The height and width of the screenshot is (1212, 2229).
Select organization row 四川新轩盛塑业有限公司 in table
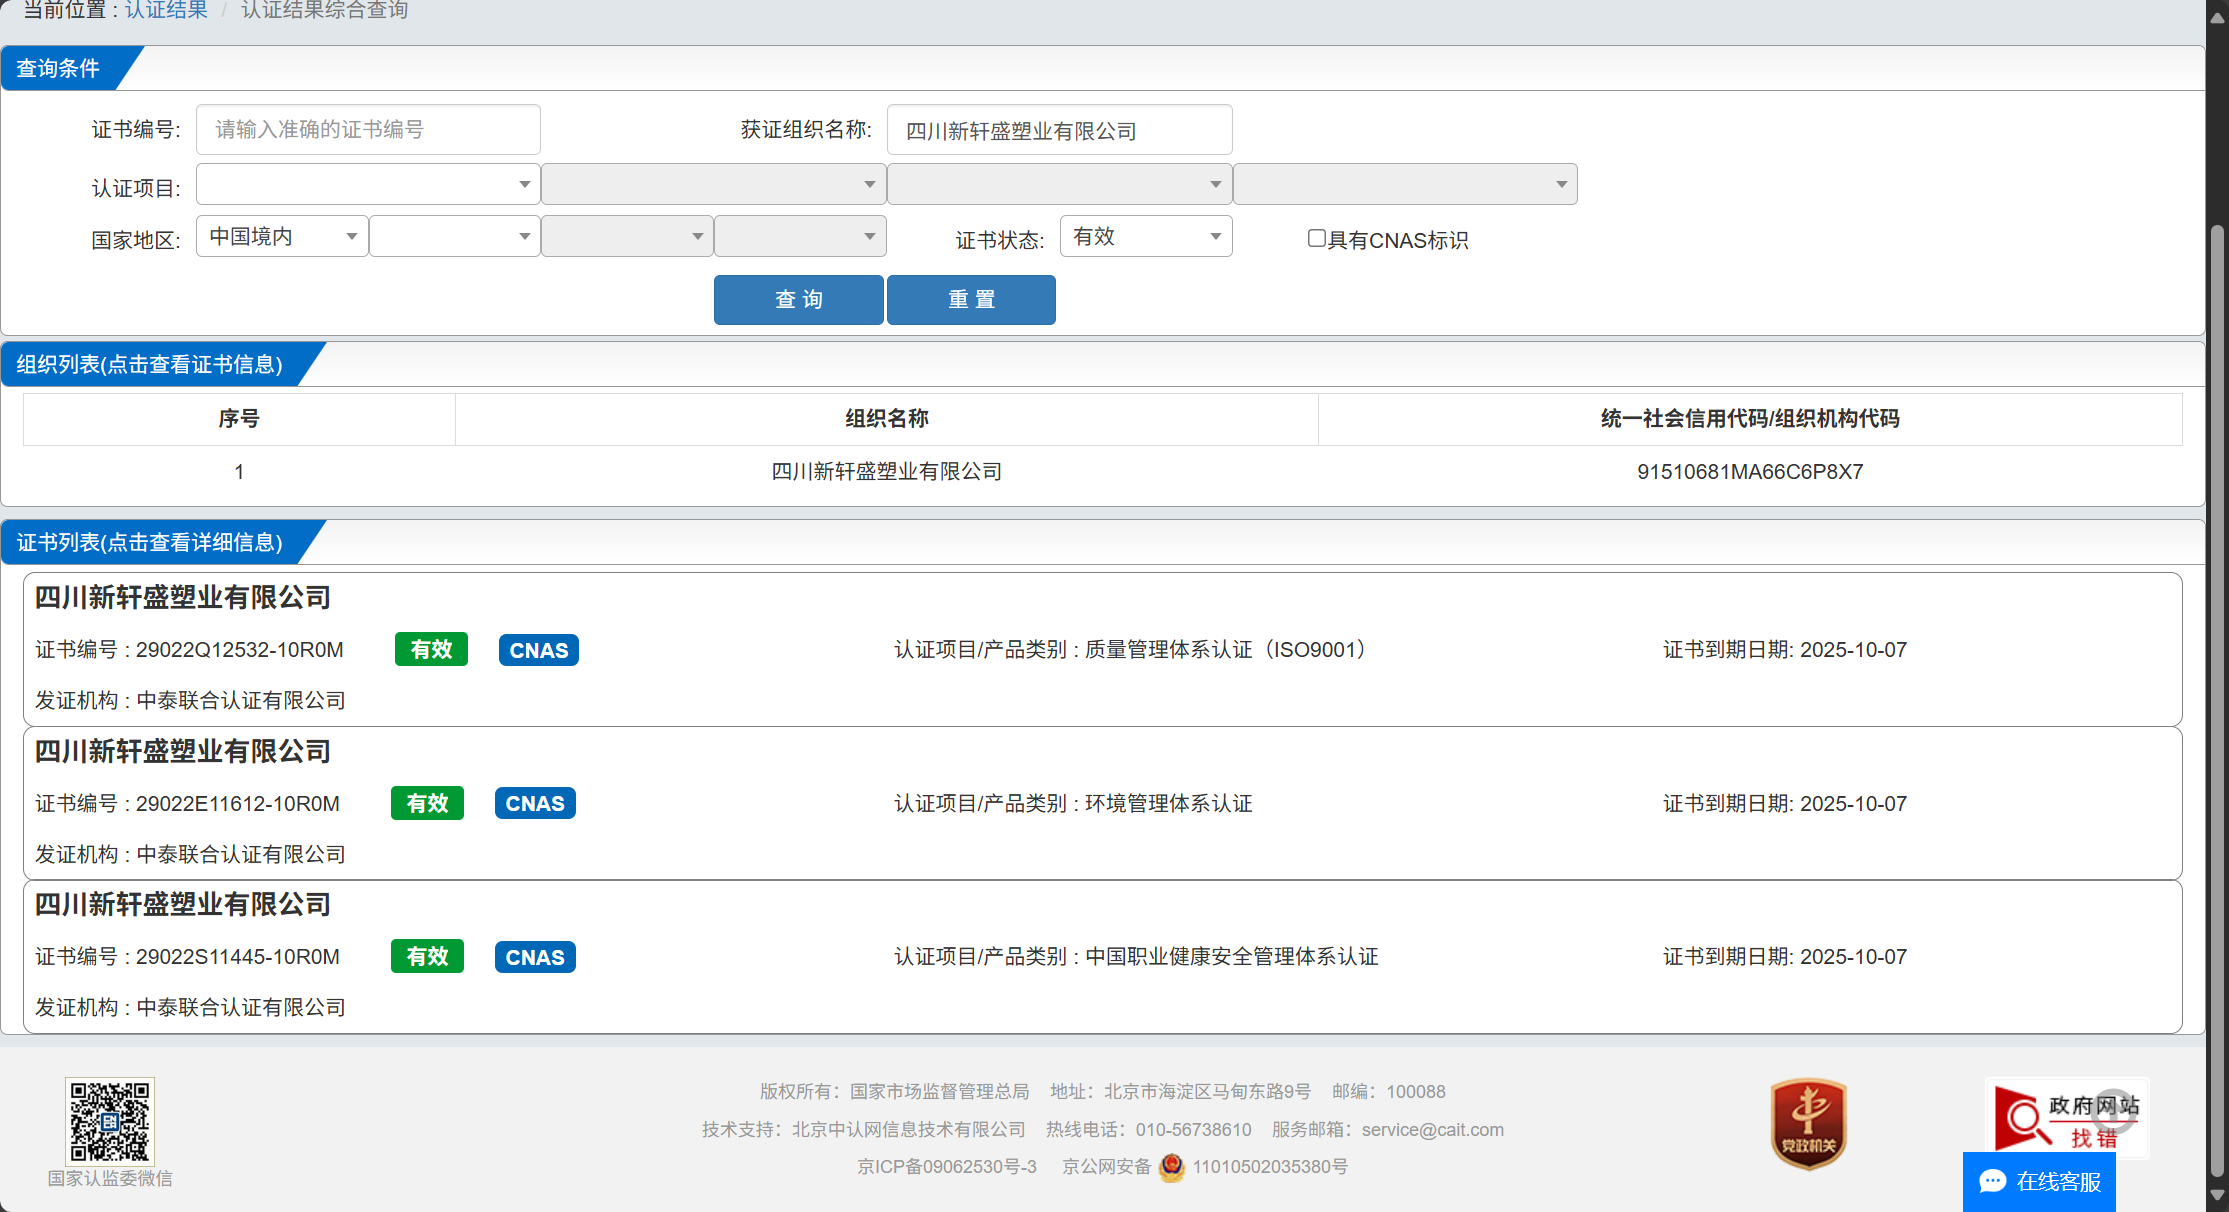coord(886,472)
